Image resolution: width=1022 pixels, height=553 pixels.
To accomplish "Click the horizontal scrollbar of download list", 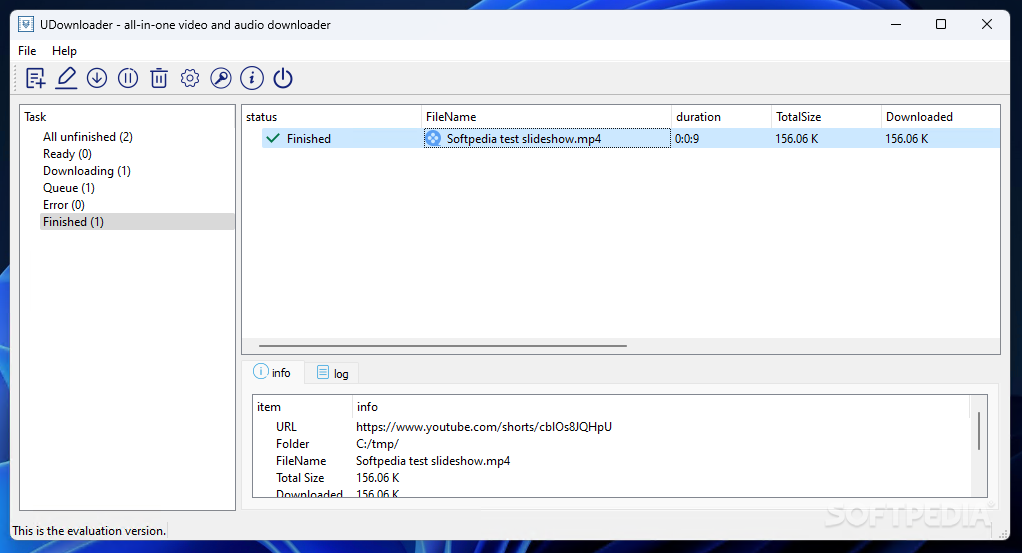I will pyautogui.click(x=443, y=346).
